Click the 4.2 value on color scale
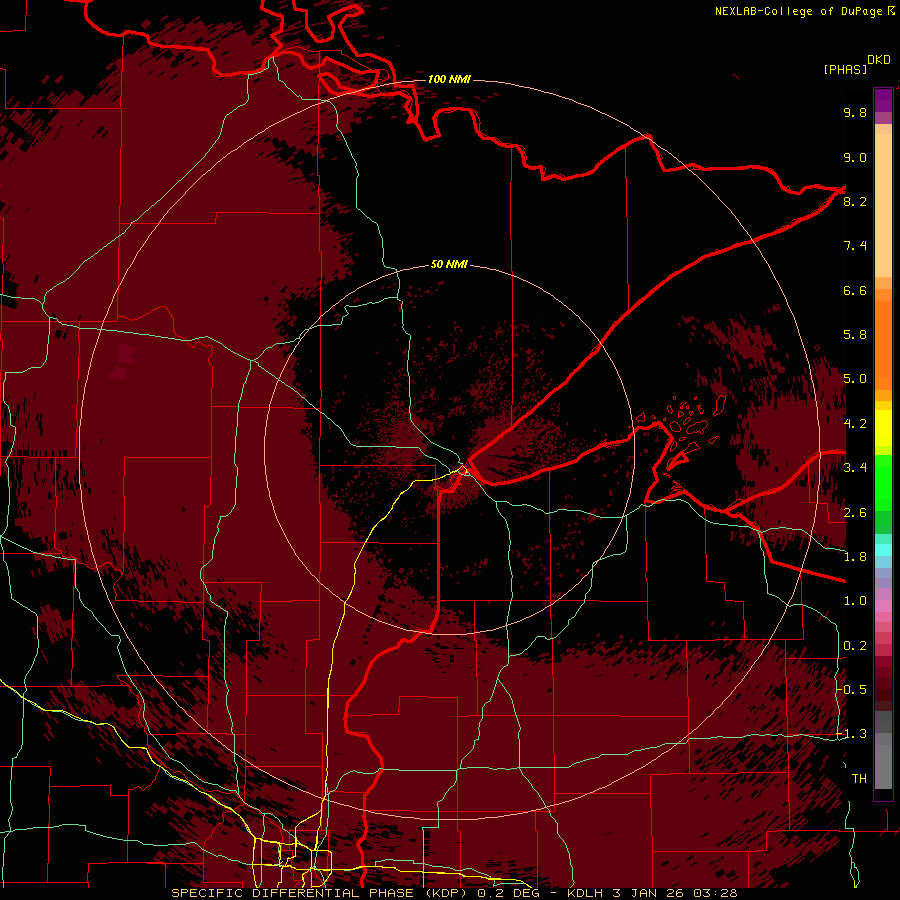Viewport: 900px width, 900px height. click(x=855, y=423)
